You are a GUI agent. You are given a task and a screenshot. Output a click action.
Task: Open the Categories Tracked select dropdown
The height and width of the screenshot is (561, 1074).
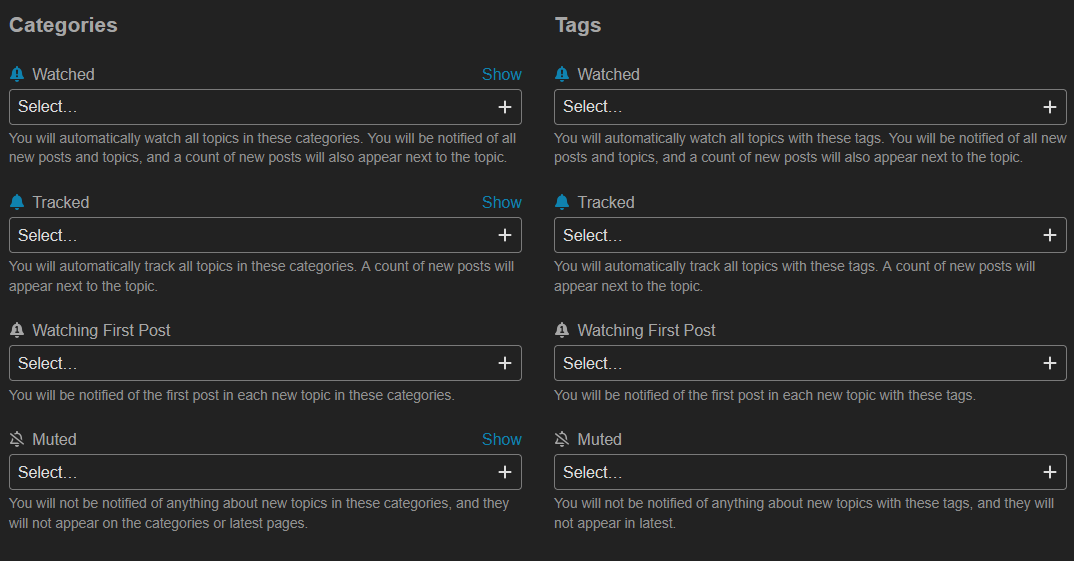pyautogui.click(x=265, y=235)
